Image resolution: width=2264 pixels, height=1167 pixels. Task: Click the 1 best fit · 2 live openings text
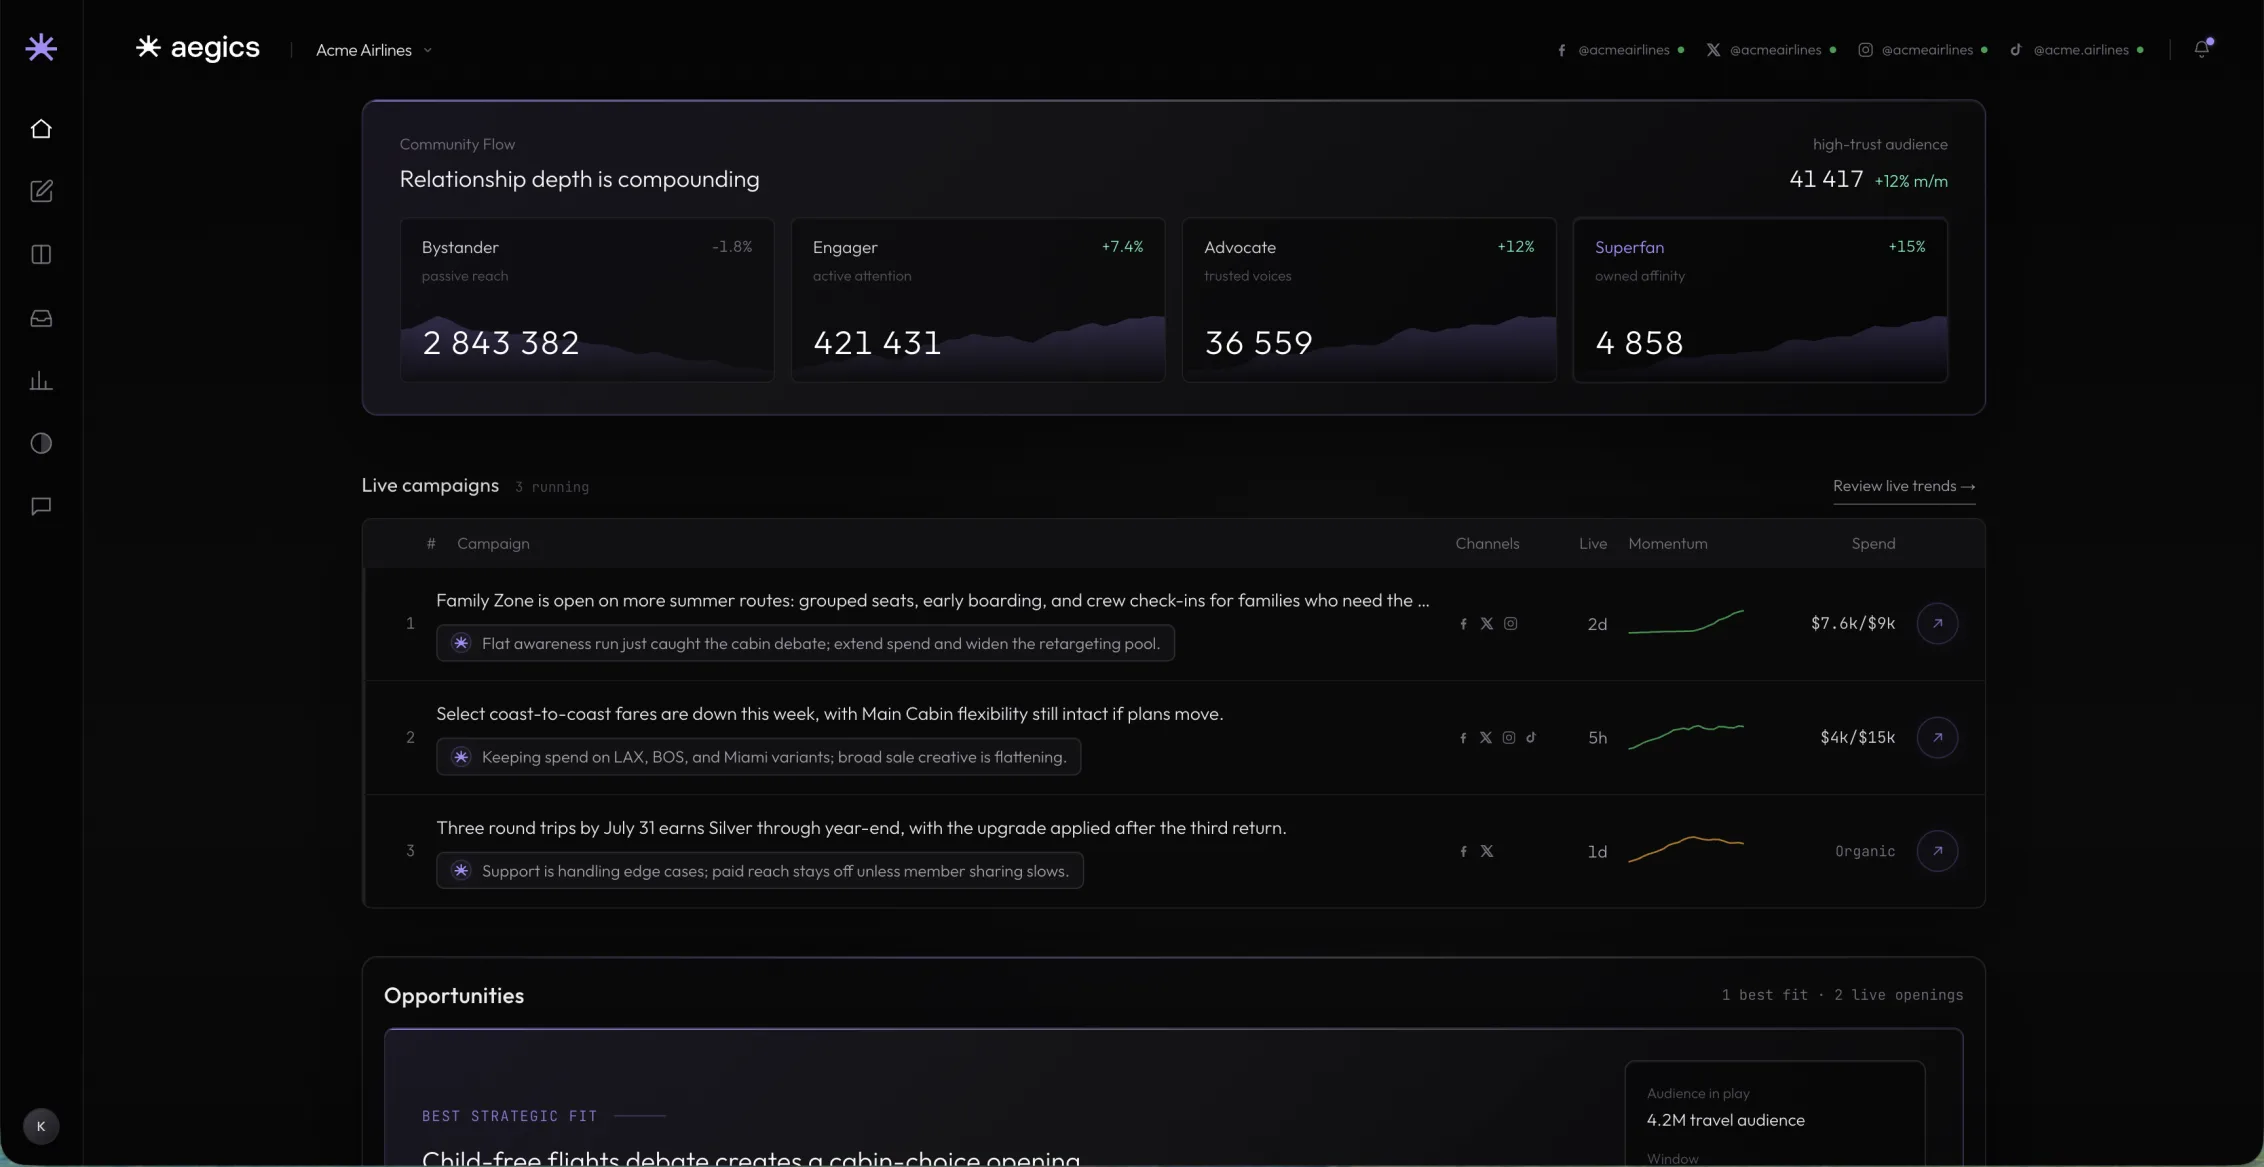[x=1842, y=995]
